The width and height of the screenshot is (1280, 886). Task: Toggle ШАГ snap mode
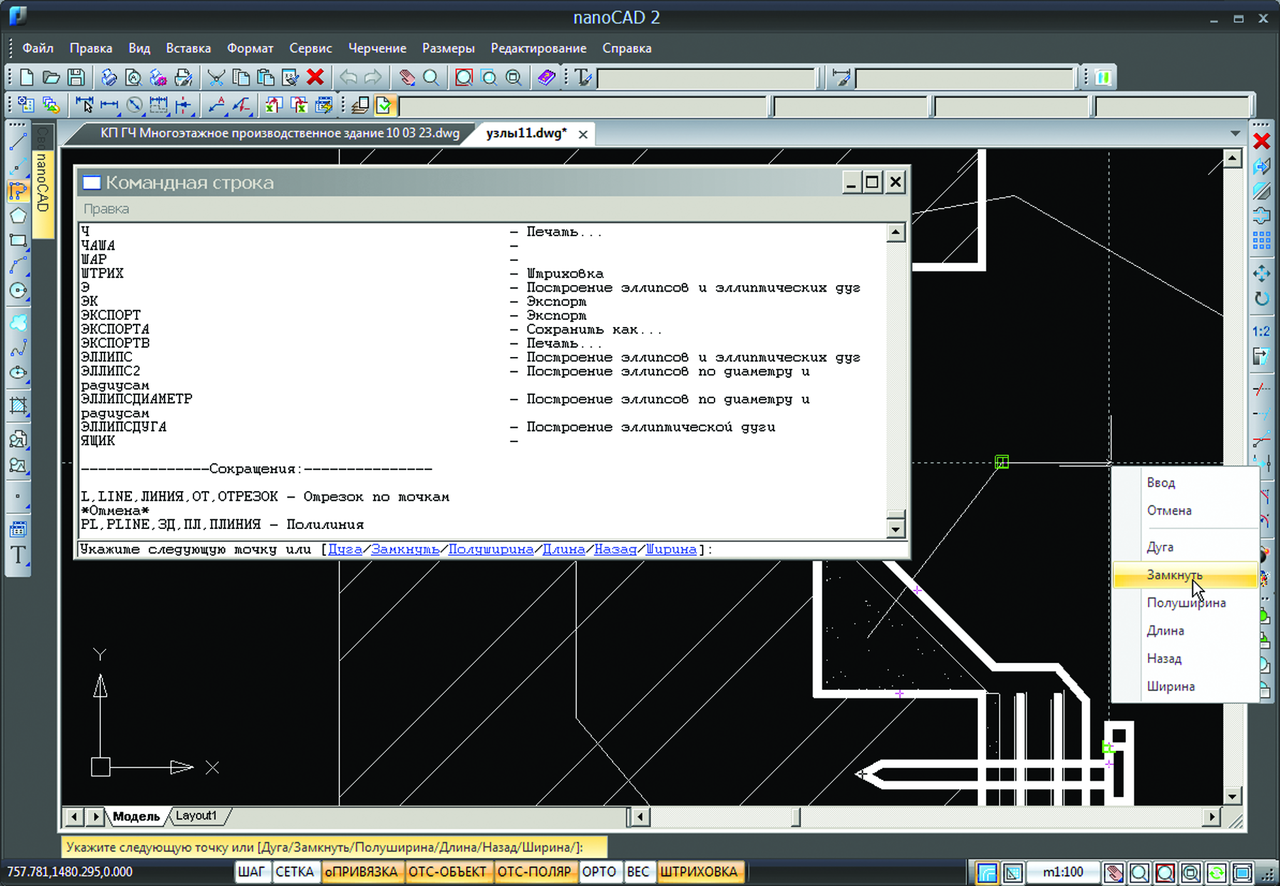[253, 872]
